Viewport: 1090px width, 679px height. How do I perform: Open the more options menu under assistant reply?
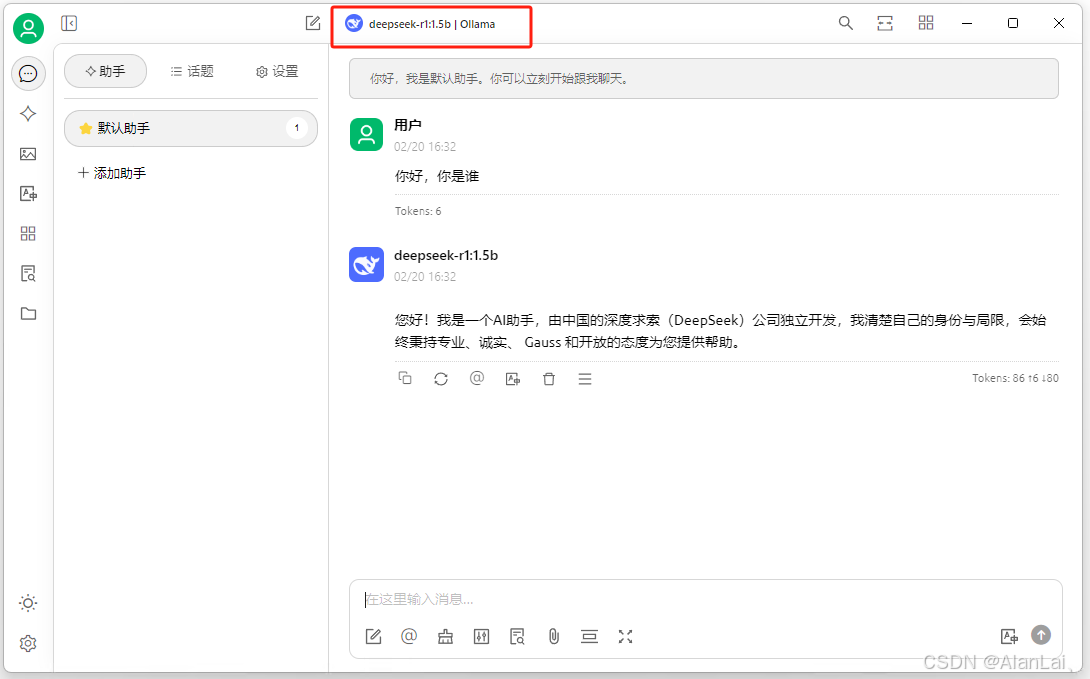pyautogui.click(x=585, y=378)
